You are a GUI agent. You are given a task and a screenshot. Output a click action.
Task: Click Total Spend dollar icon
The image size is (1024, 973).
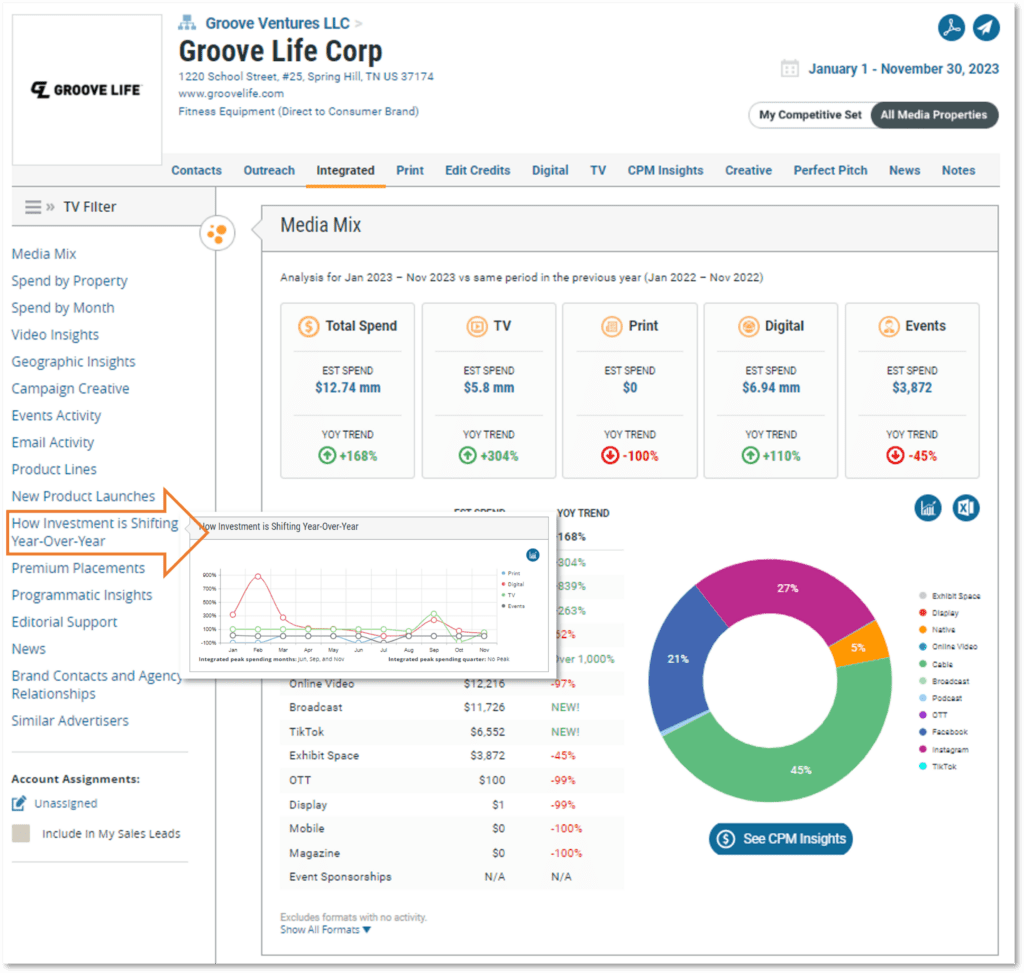(x=308, y=326)
